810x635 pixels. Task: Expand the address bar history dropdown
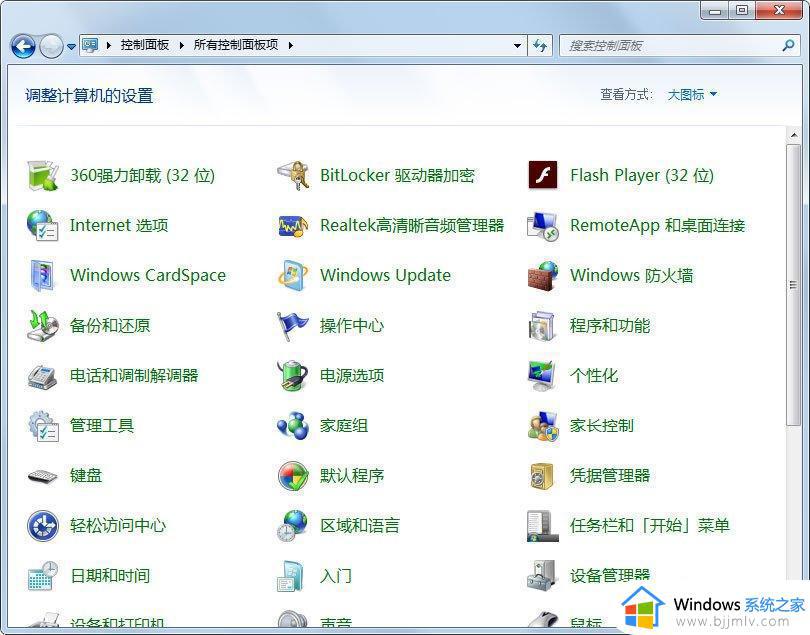pos(517,46)
